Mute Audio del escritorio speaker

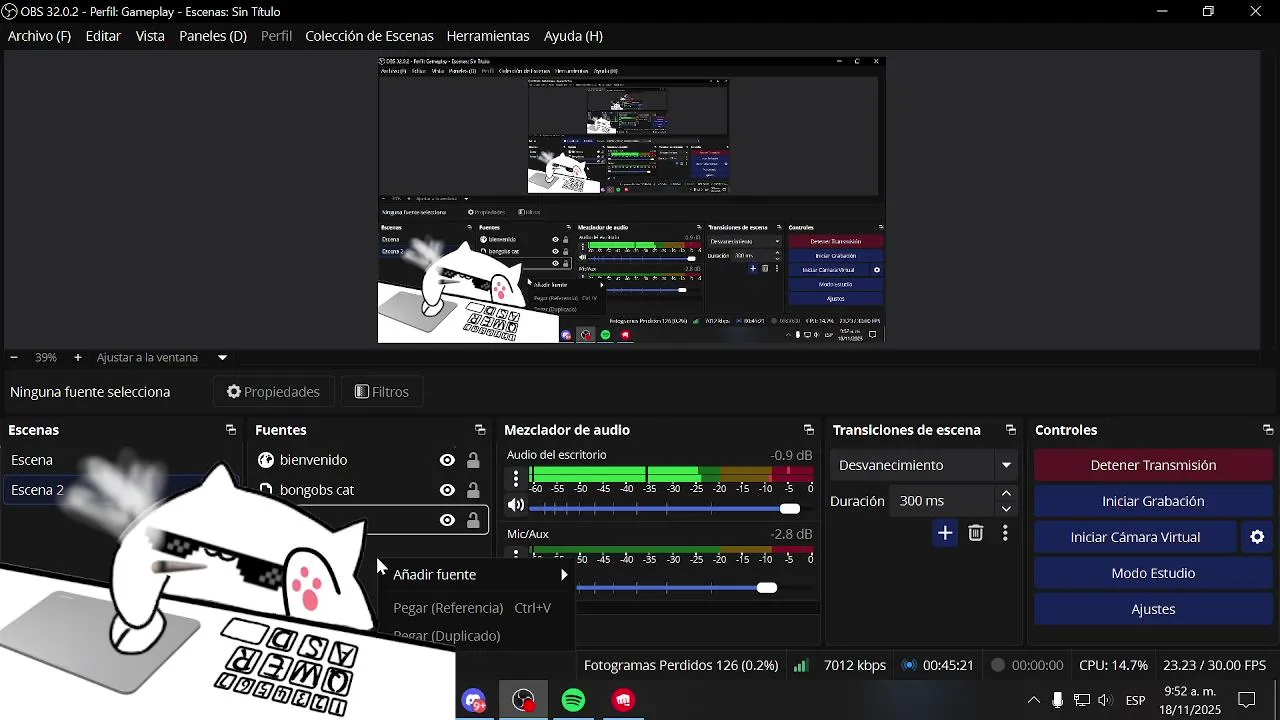tap(516, 506)
